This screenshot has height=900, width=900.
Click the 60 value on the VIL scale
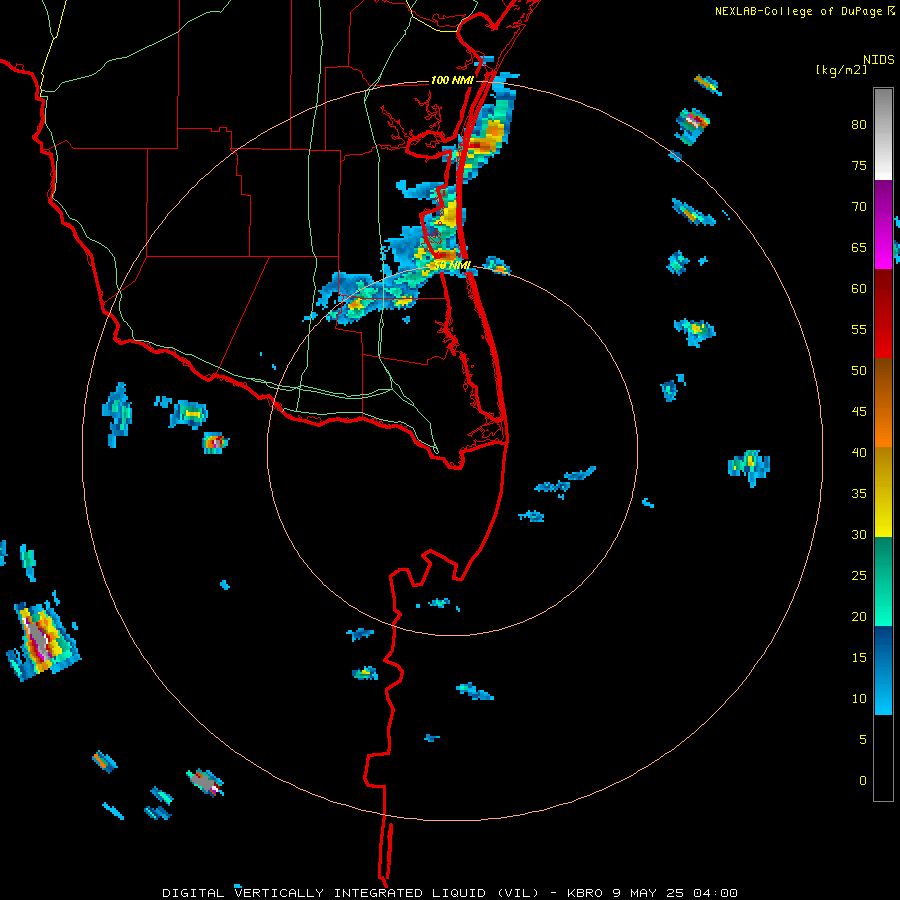(x=859, y=289)
